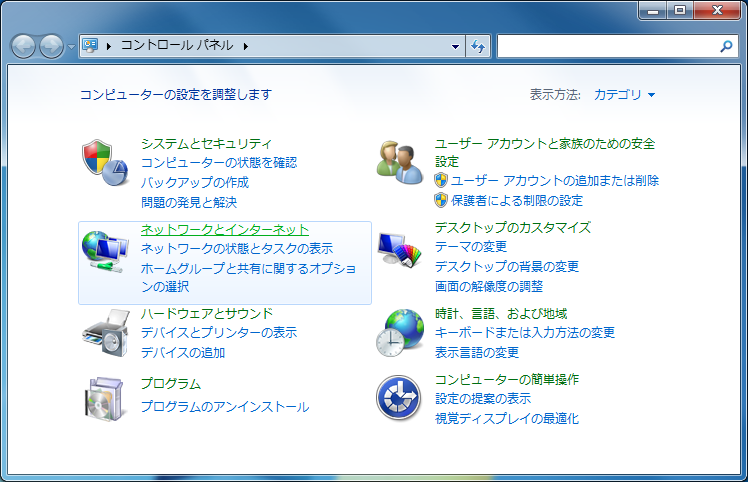Click the Ease of Access icon
Image resolution: width=748 pixels, height=482 pixels.
click(399, 397)
